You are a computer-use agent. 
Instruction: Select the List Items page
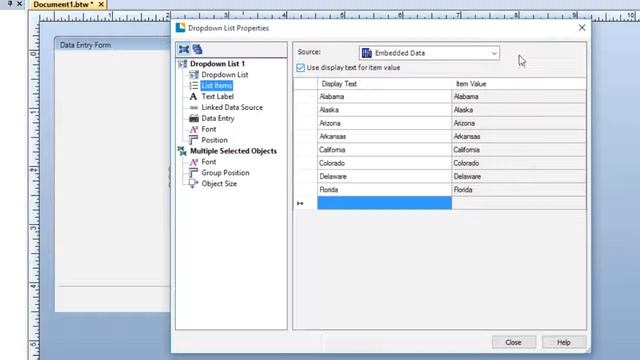[x=217, y=85]
